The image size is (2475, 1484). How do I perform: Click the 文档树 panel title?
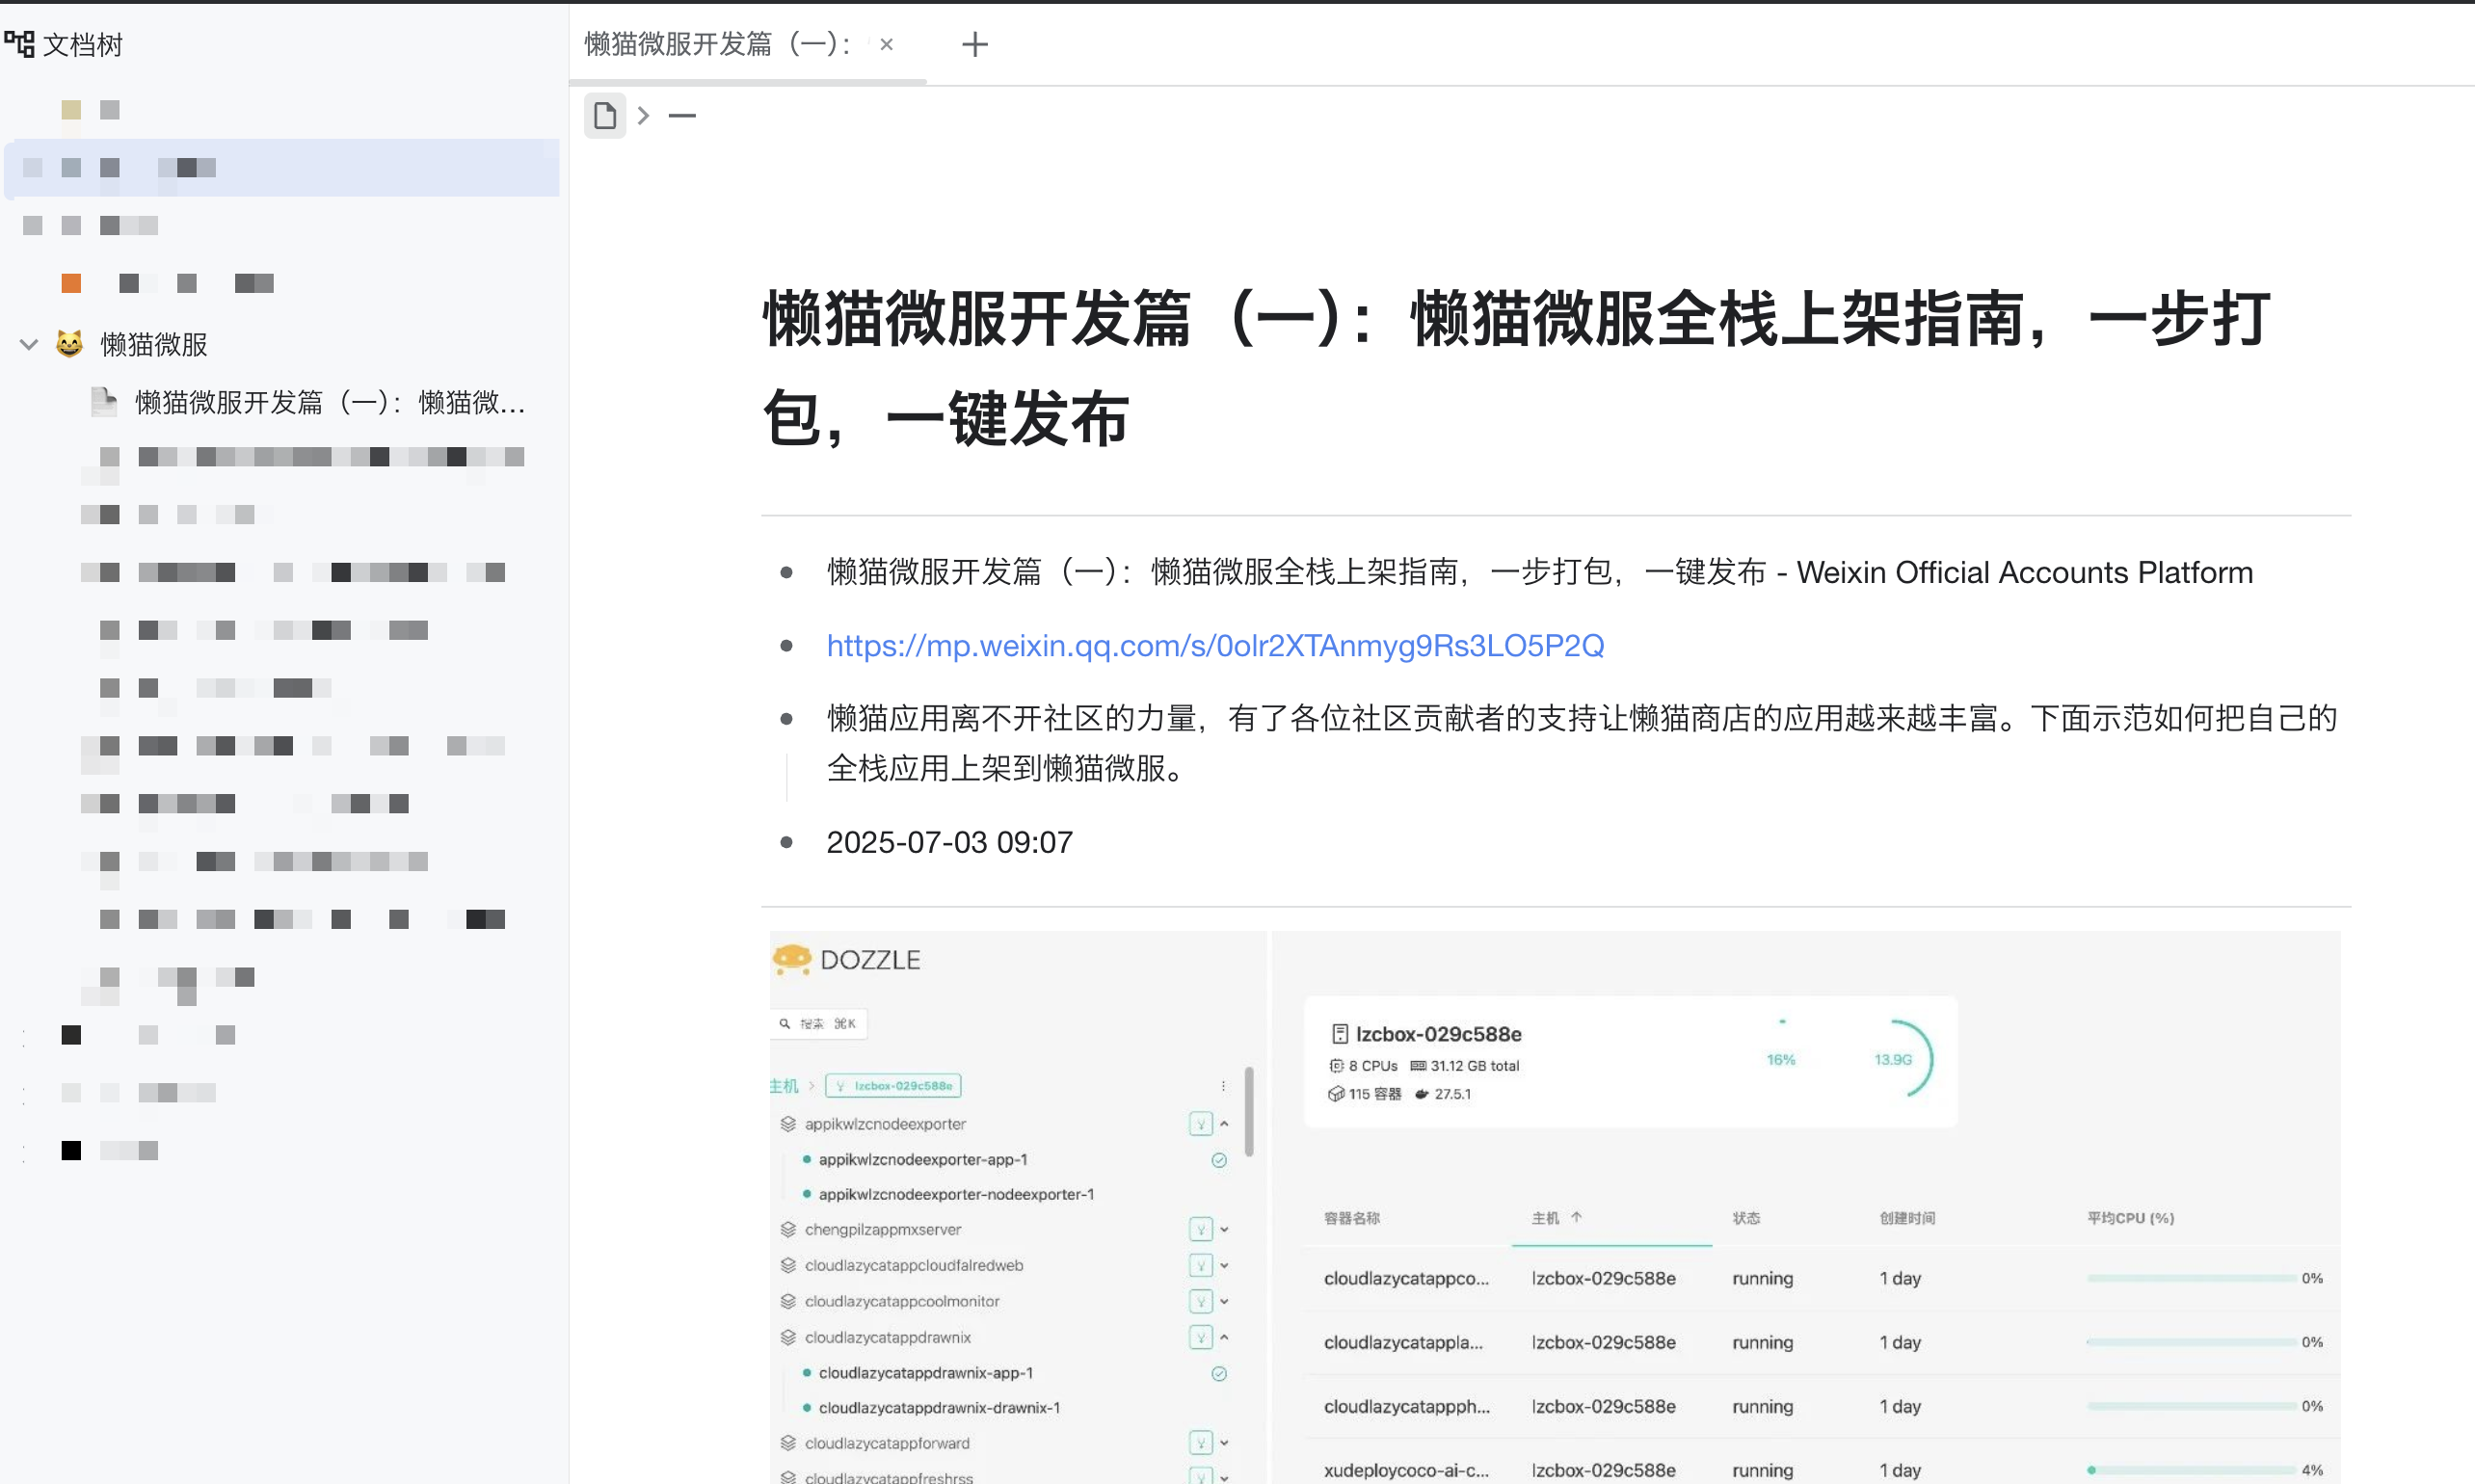(83, 44)
